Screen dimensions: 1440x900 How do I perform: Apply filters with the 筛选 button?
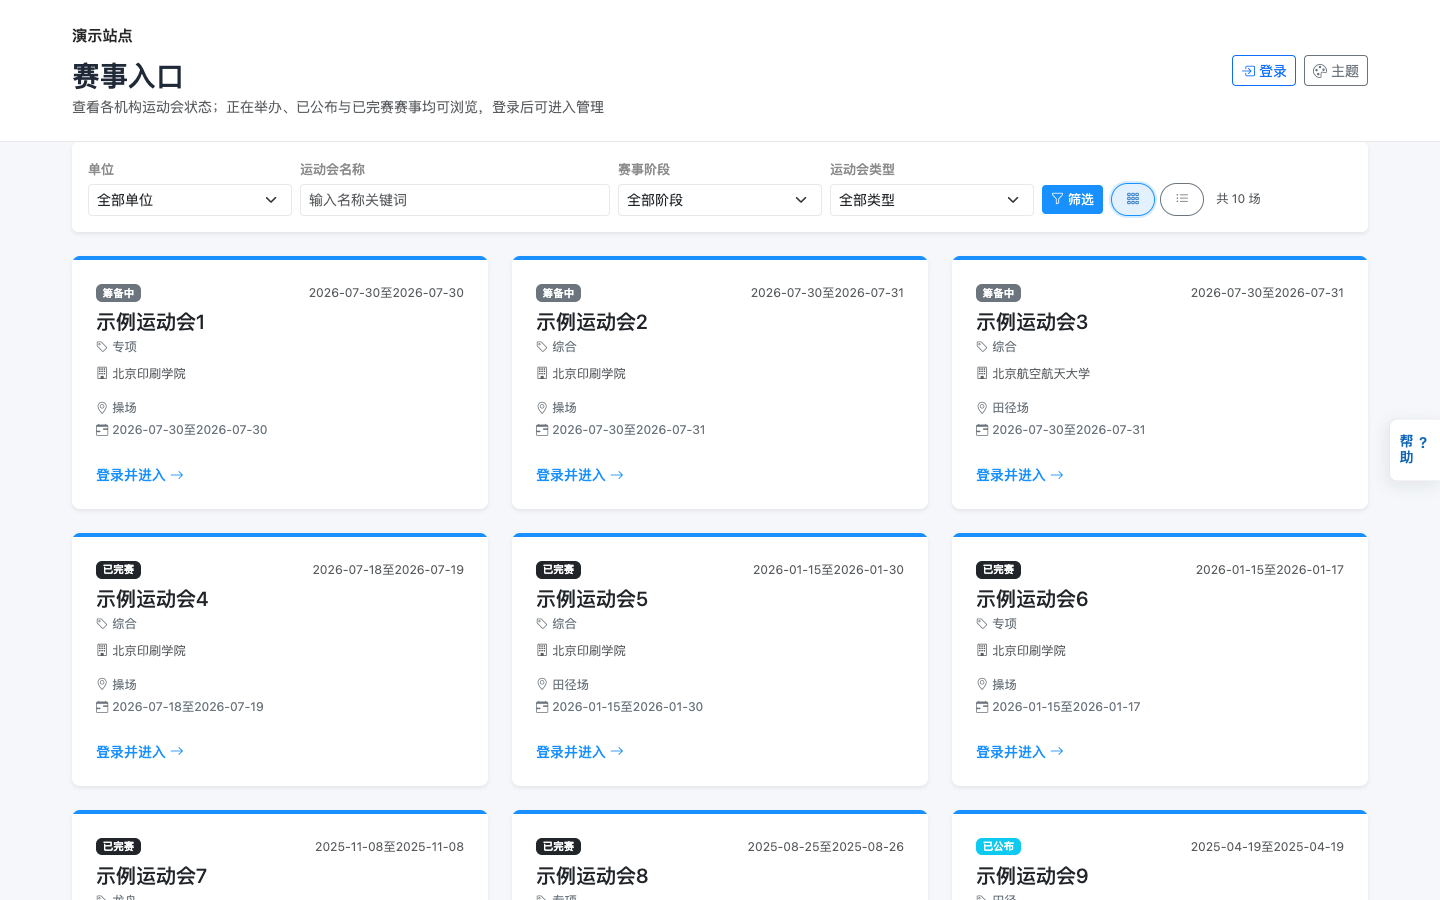(1072, 199)
